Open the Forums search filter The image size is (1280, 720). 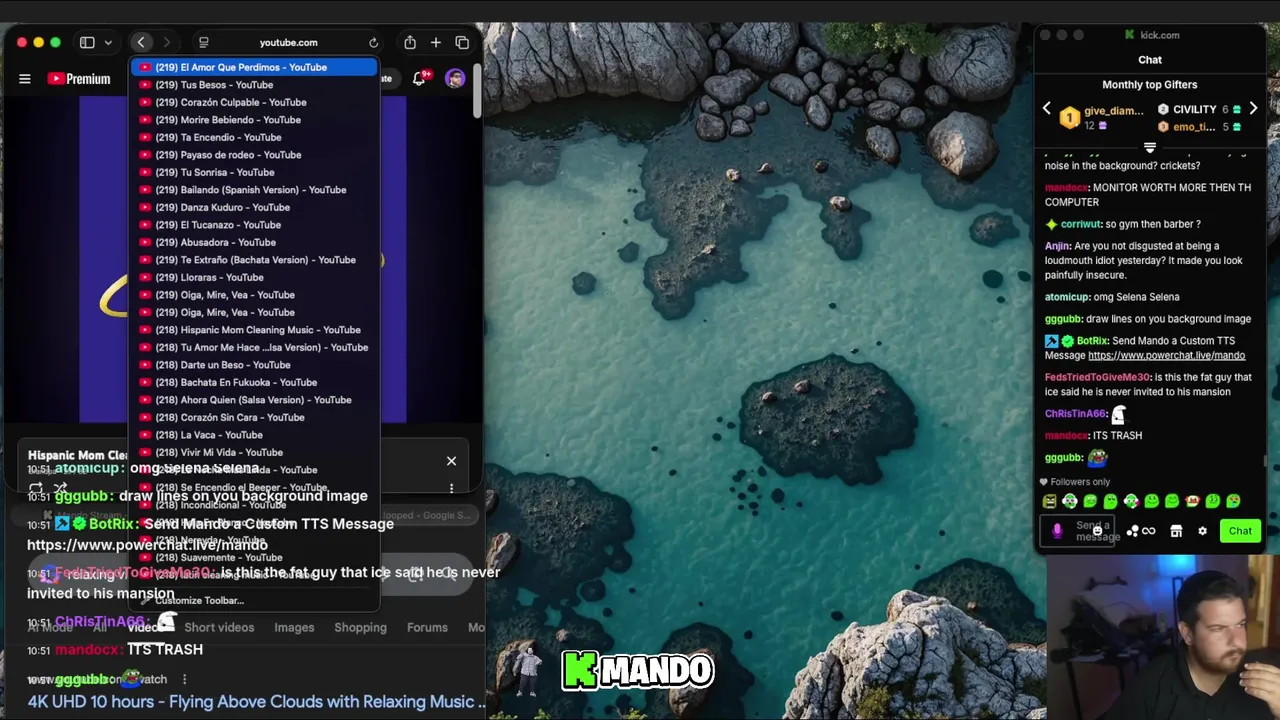pos(427,627)
